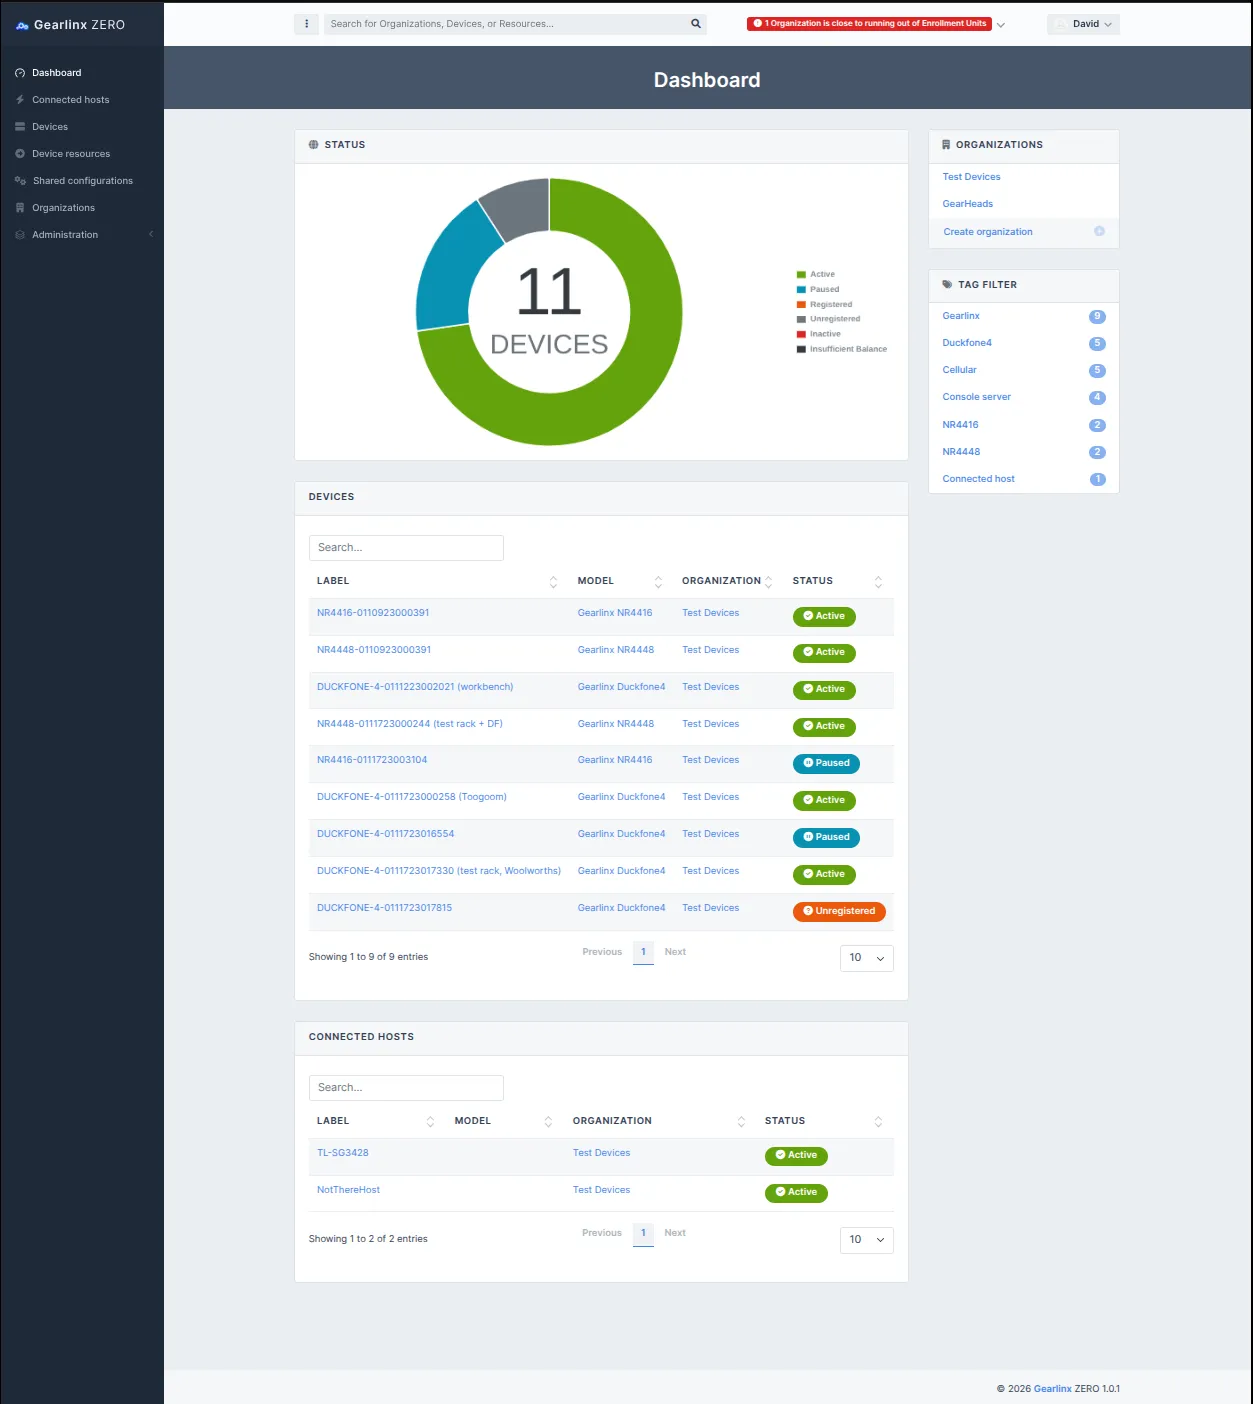Open devices table page size dropdown

coord(867,958)
